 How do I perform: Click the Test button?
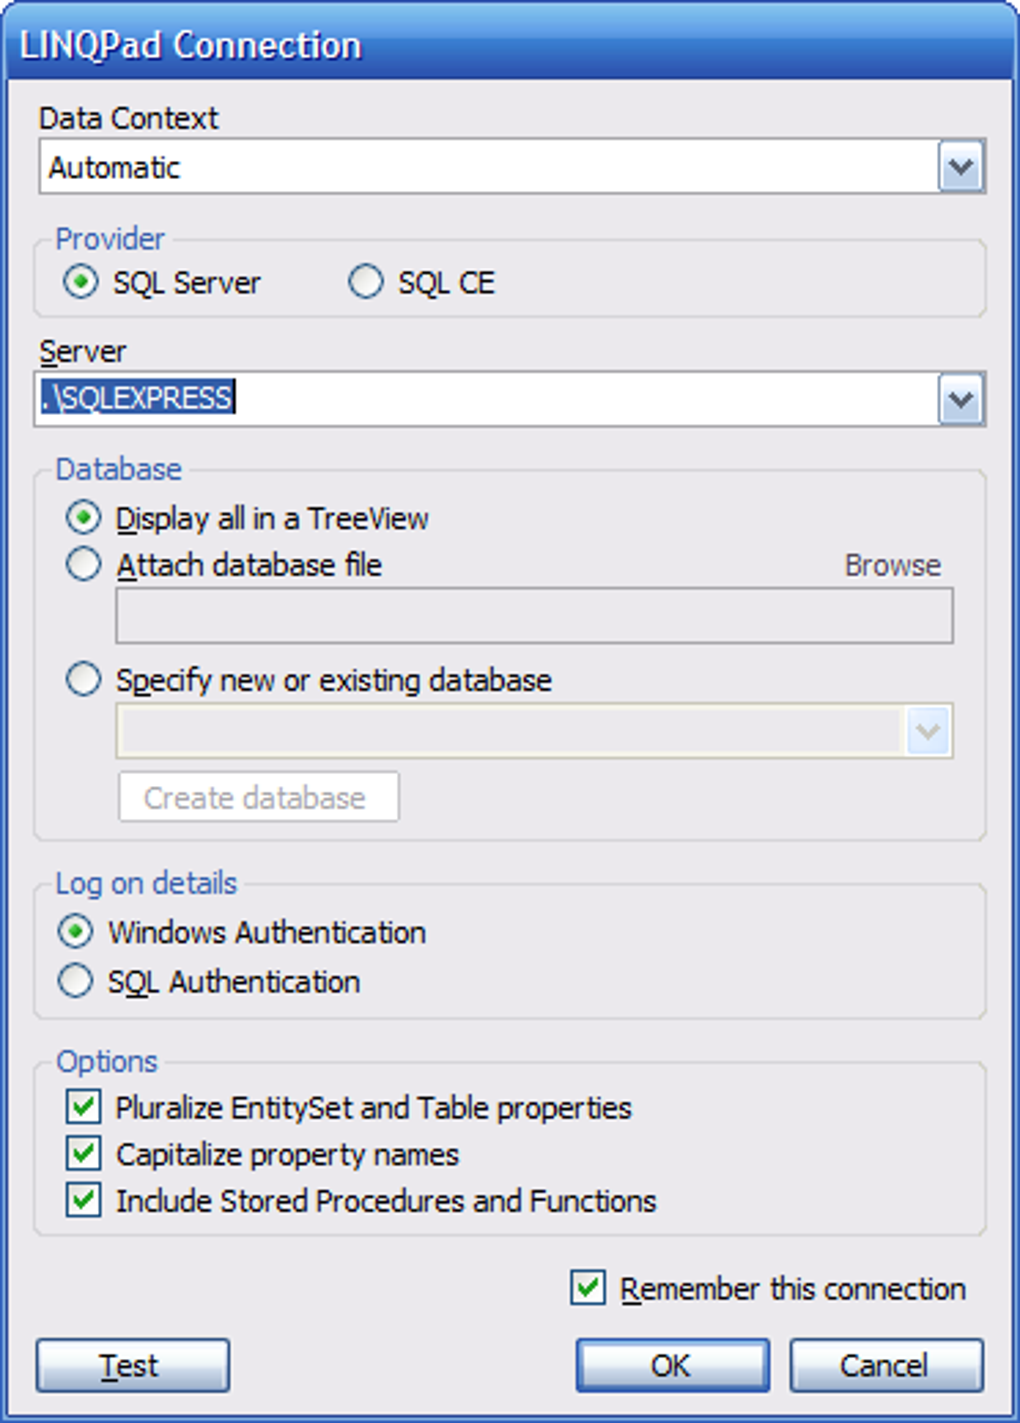pos(132,1365)
